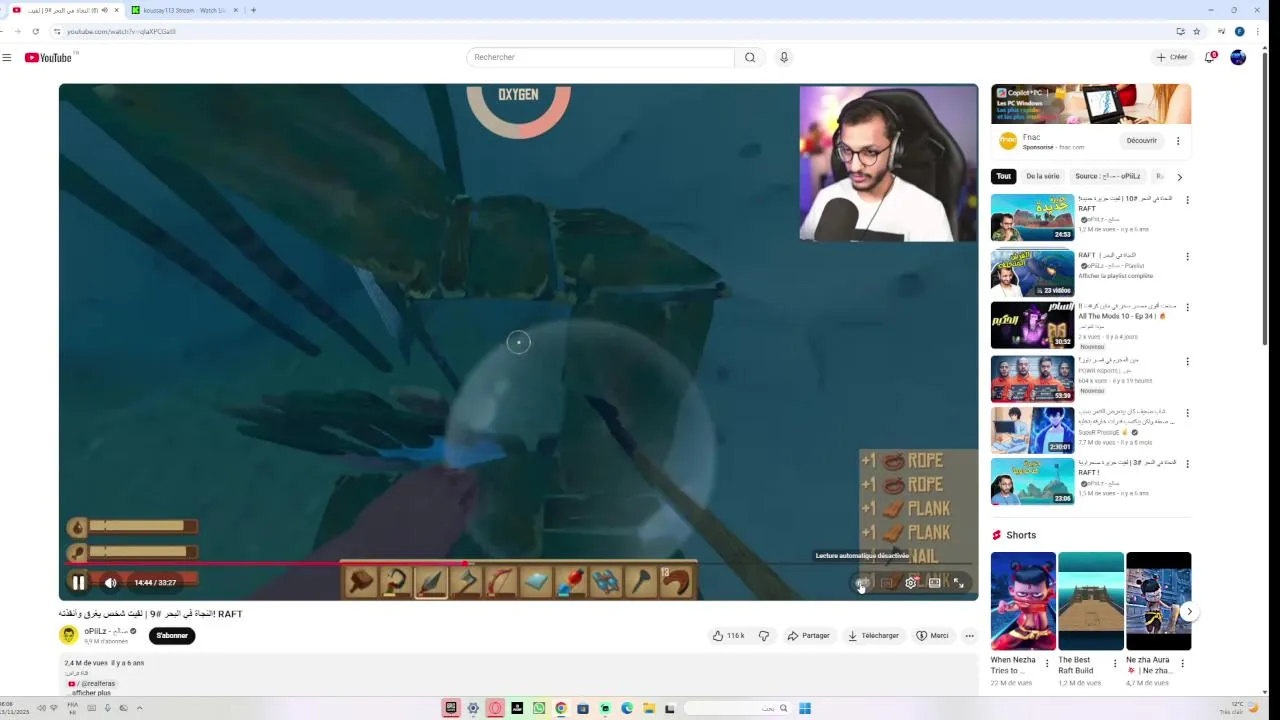
Task: Open the @realferas channel link
Action: (x=93, y=684)
